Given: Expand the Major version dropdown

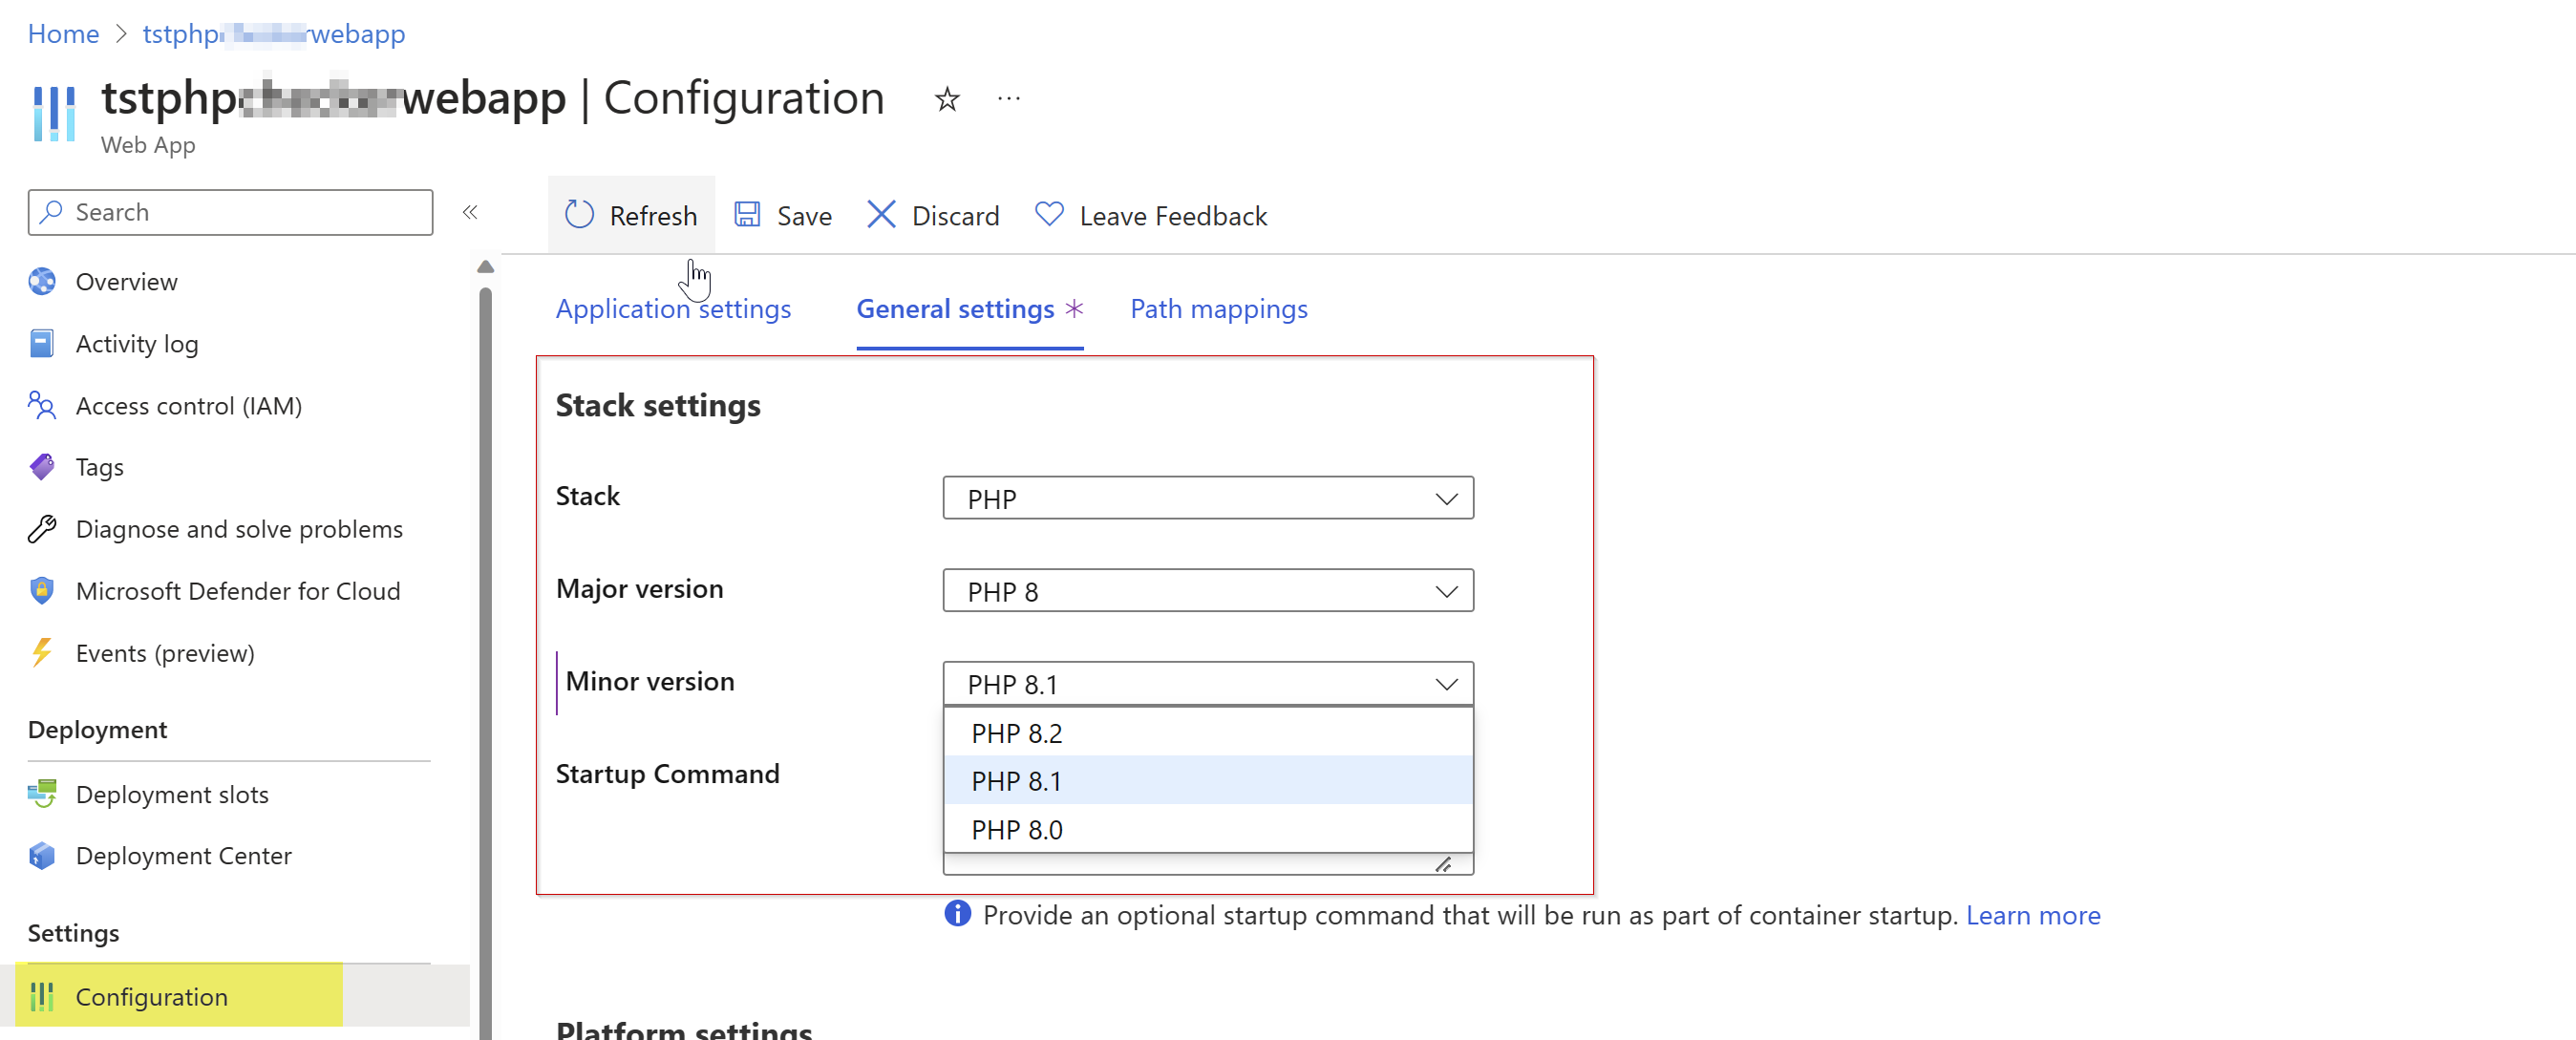Looking at the screenshot, I should 1207,591.
